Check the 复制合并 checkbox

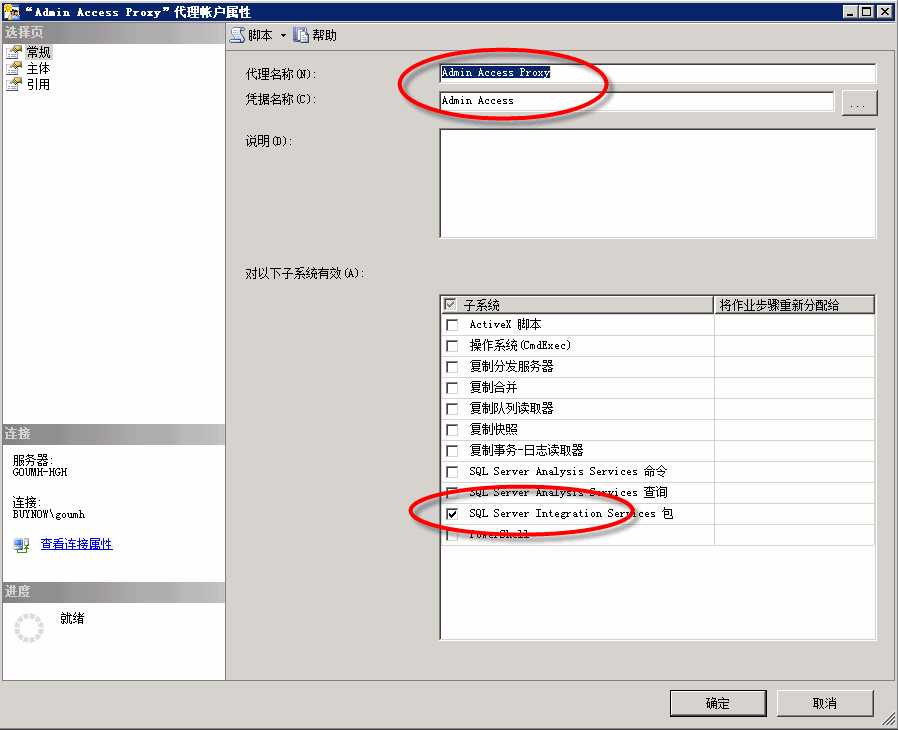[452, 388]
